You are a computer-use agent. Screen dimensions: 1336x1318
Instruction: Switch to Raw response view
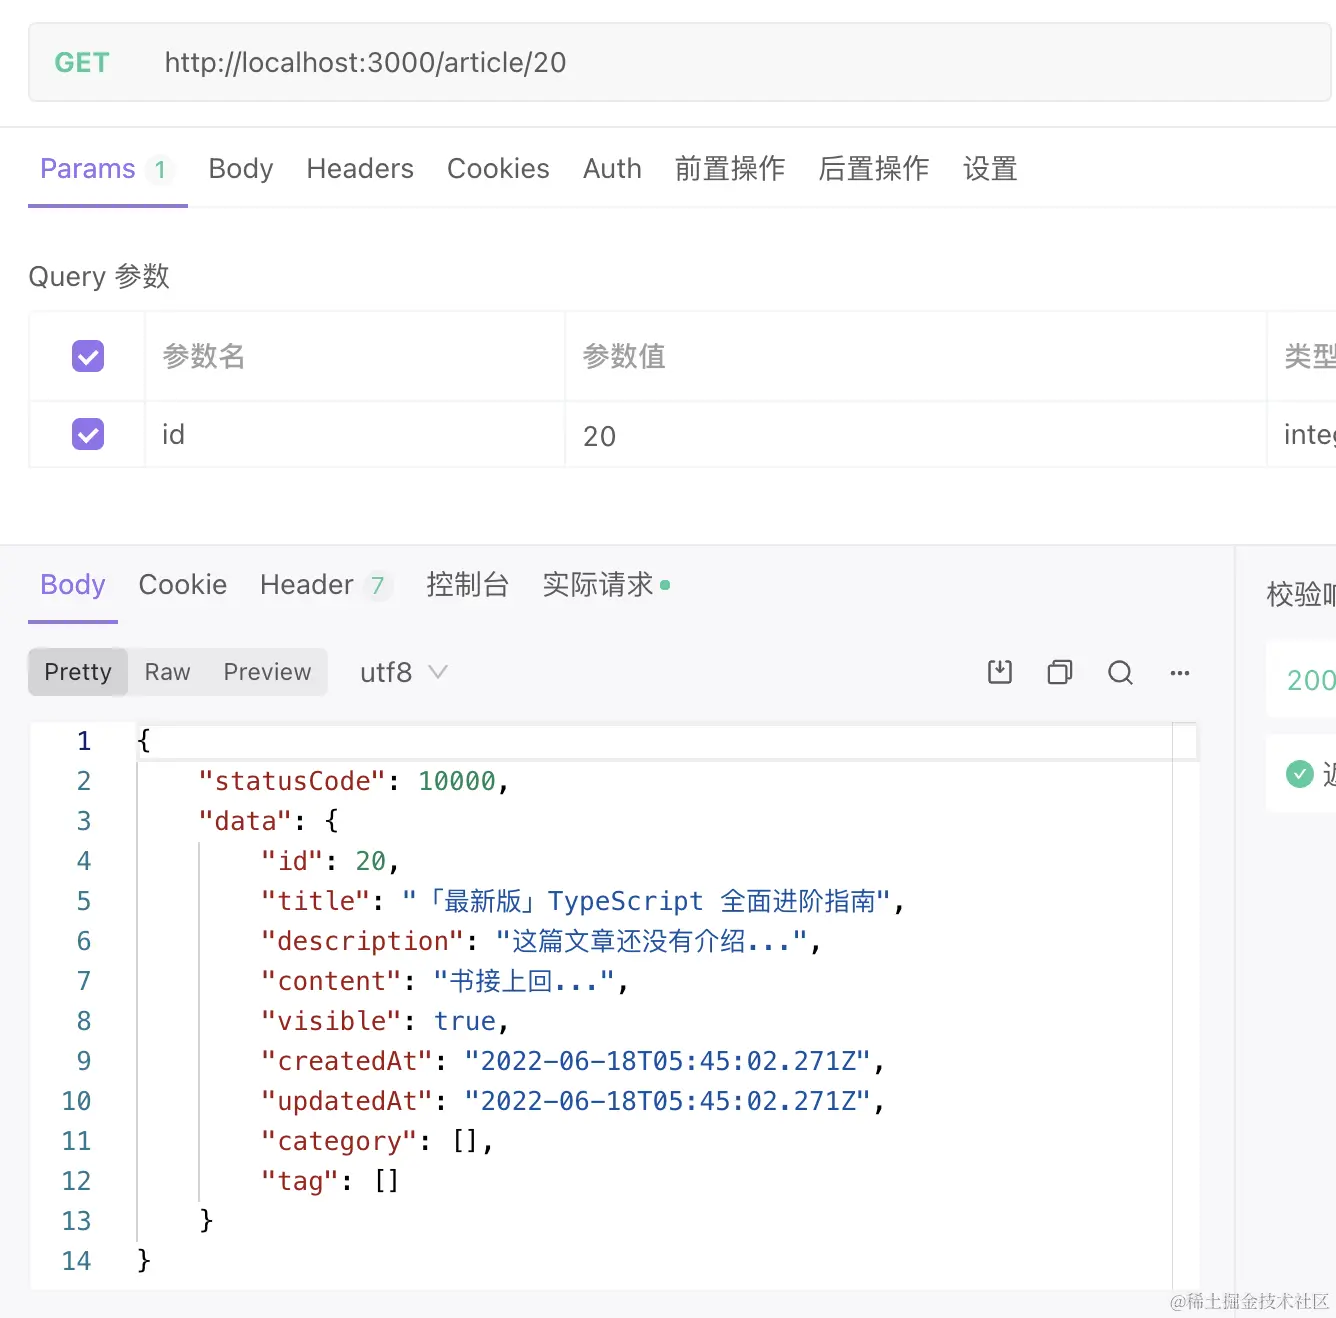(167, 672)
